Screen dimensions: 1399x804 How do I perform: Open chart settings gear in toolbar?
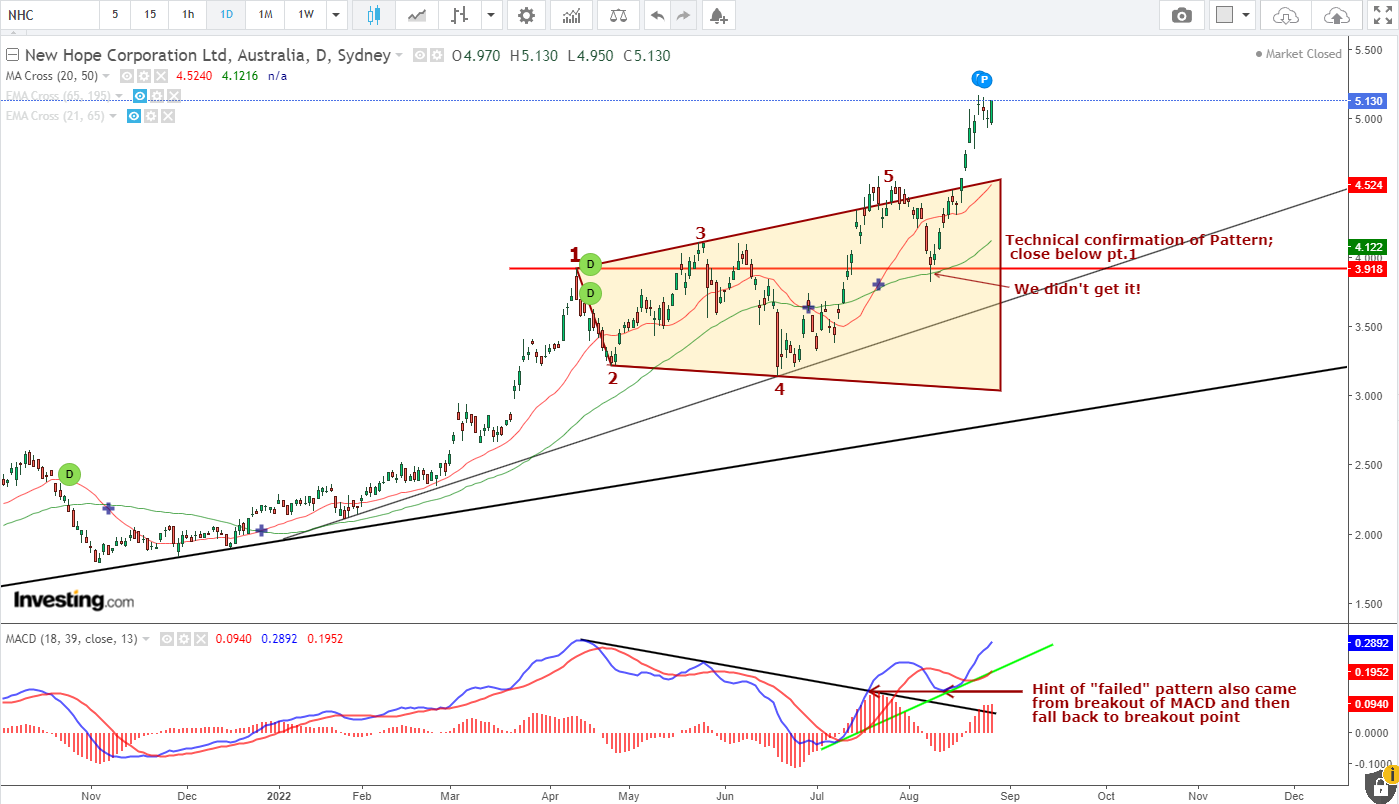tap(526, 15)
